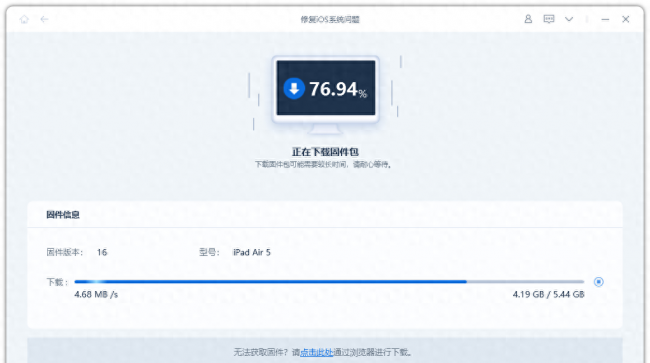Select the patience notice under the heading
650x363 pixels.
pyautogui.click(x=323, y=165)
